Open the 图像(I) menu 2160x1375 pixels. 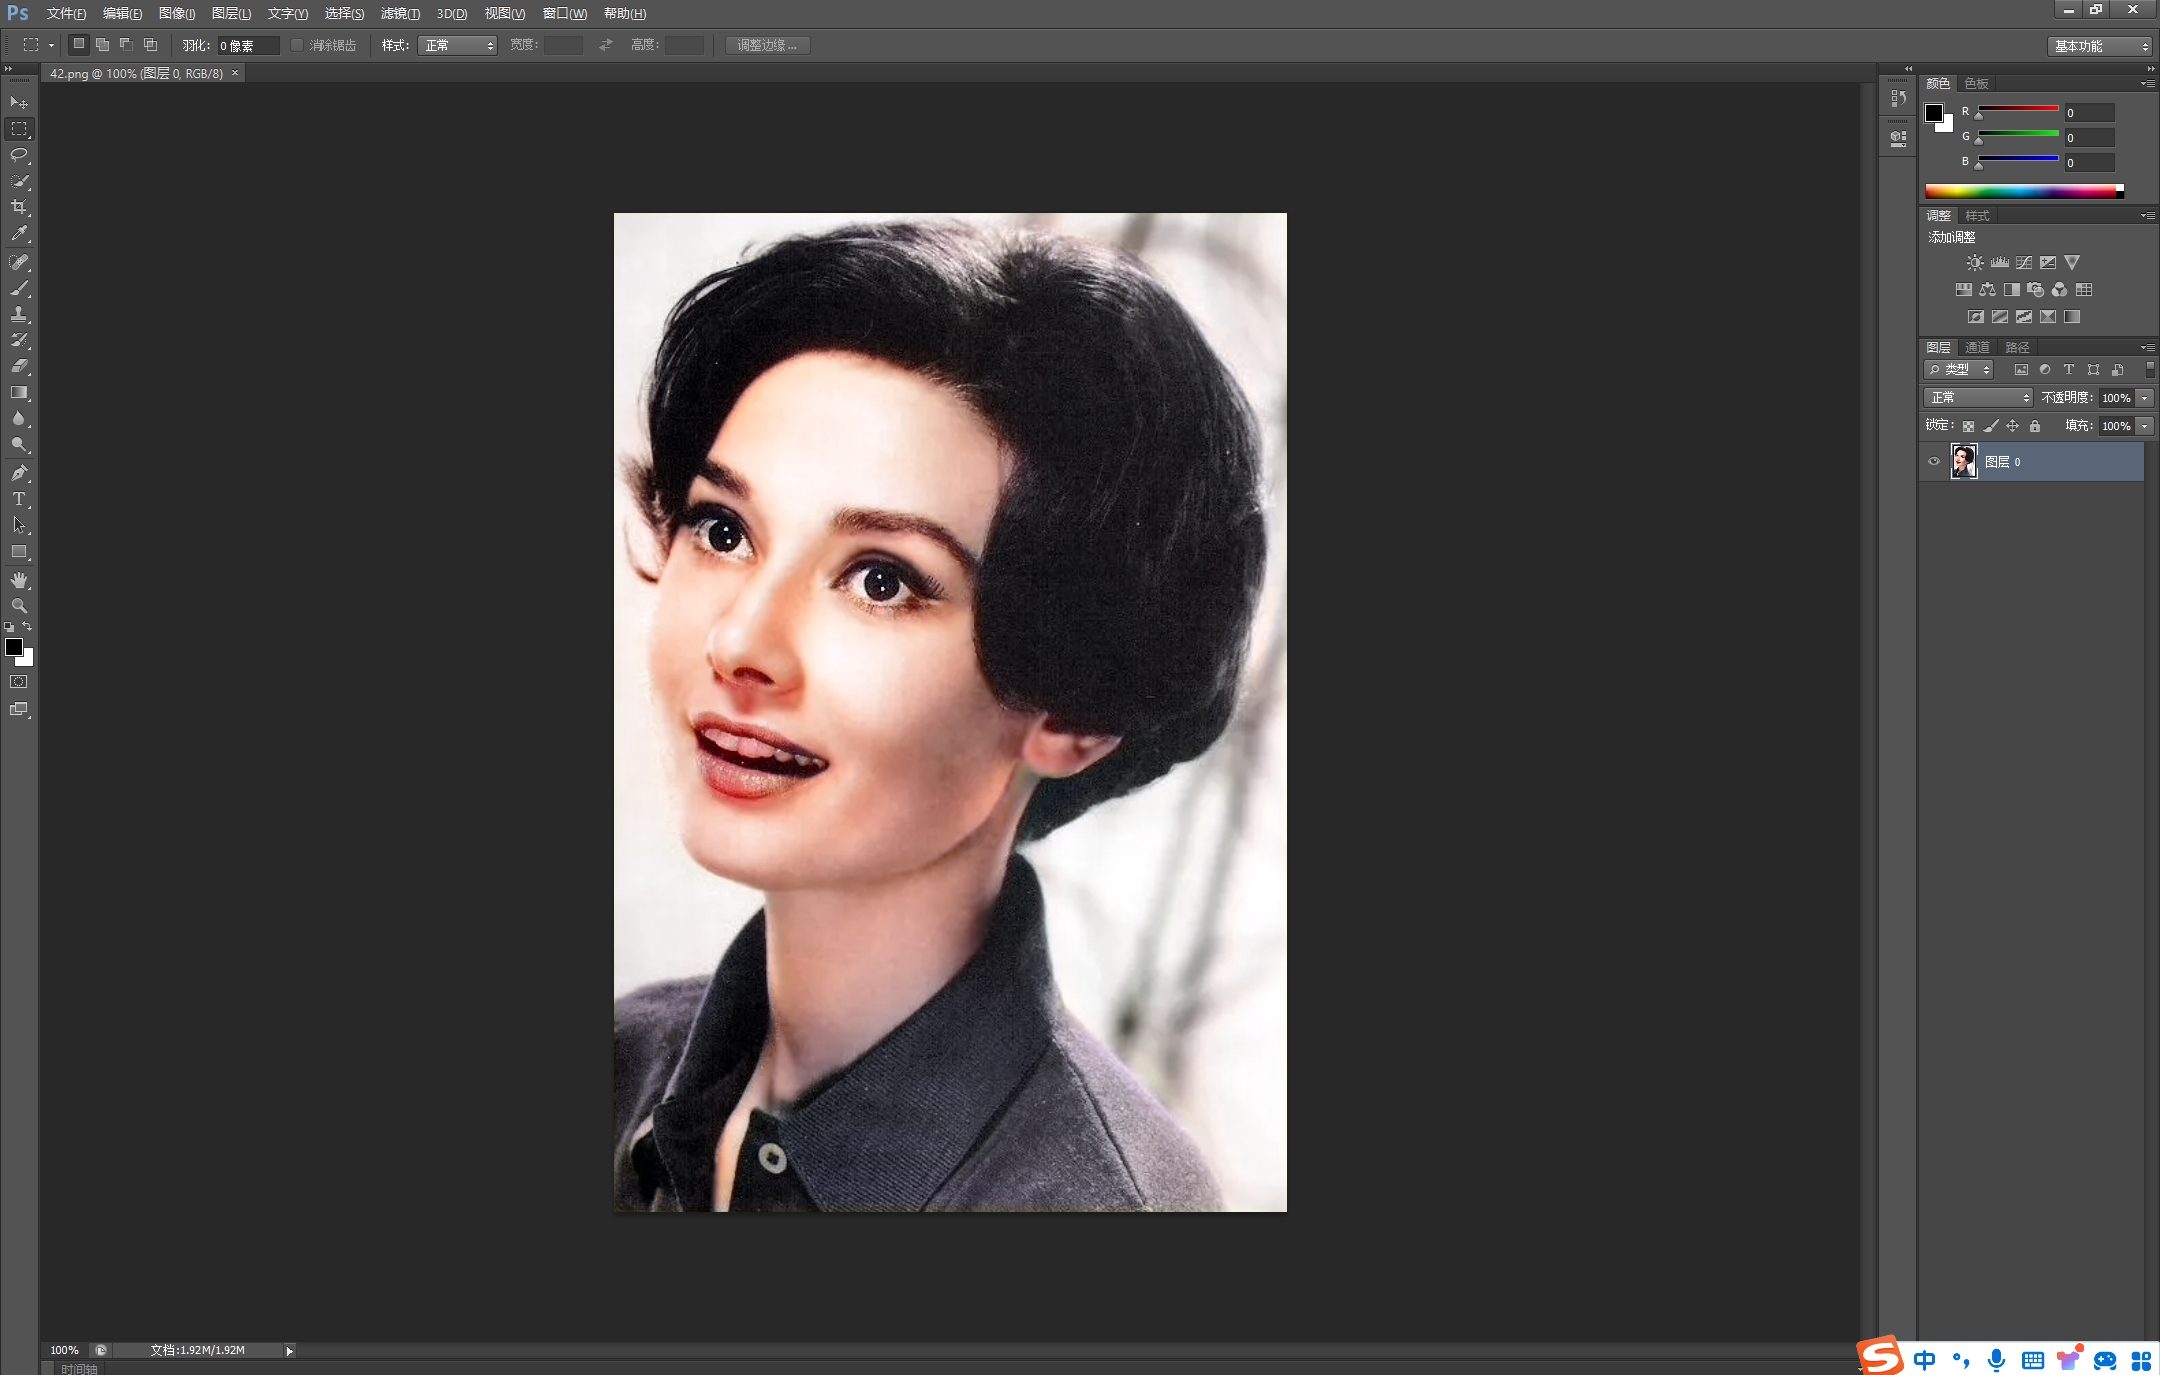coord(177,13)
